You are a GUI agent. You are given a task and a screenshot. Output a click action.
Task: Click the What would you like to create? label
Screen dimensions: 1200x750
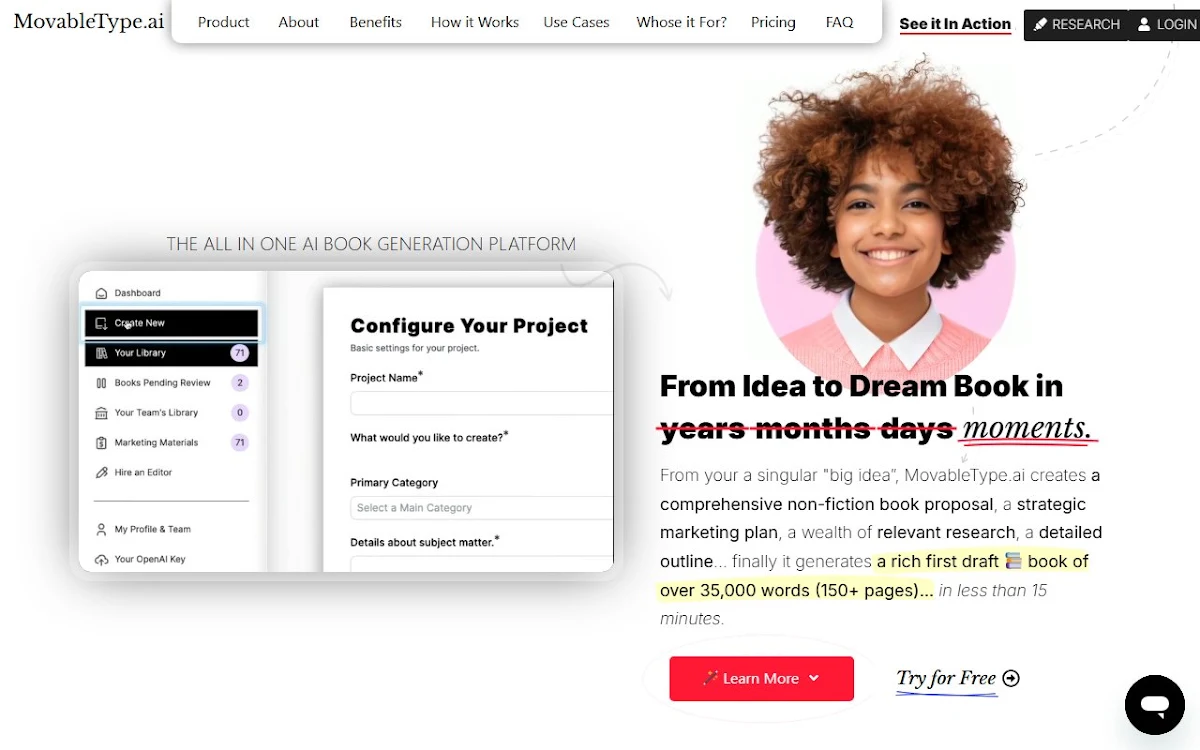pos(429,437)
